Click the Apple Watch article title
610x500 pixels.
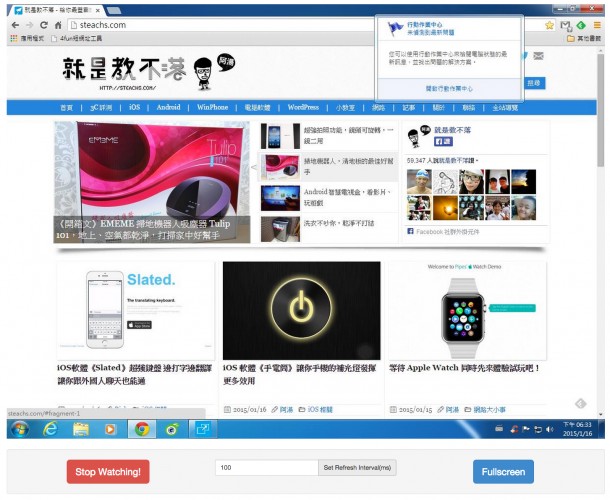465,368
